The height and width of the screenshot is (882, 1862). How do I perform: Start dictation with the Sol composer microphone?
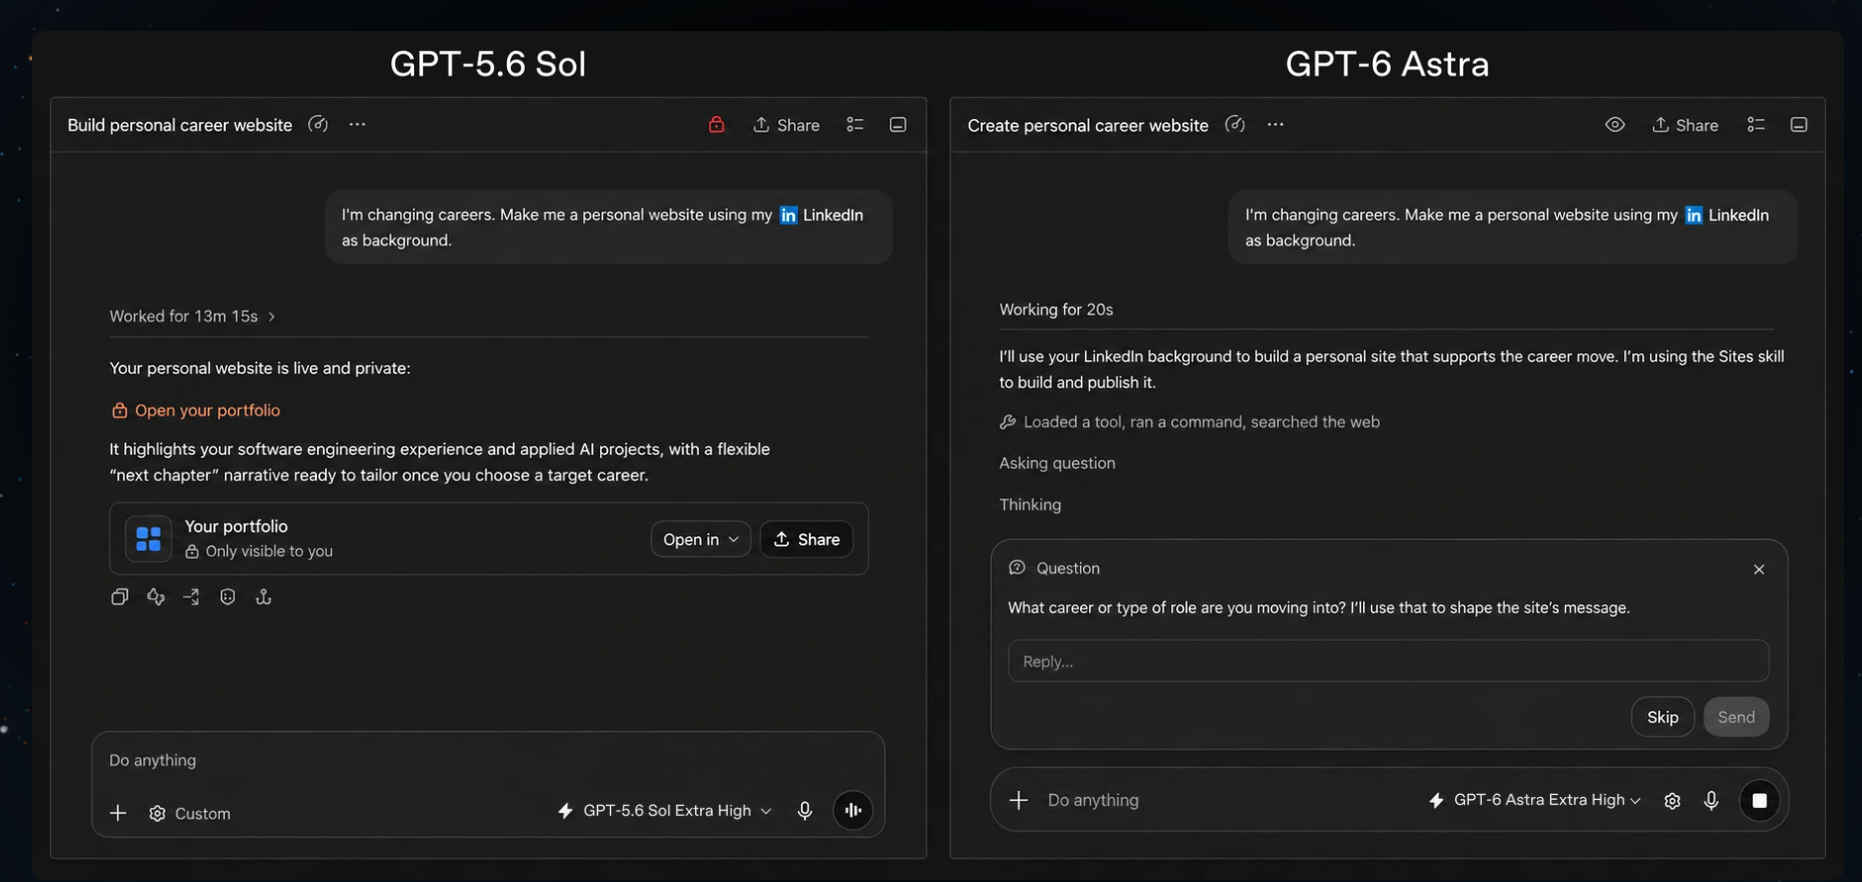click(x=805, y=811)
